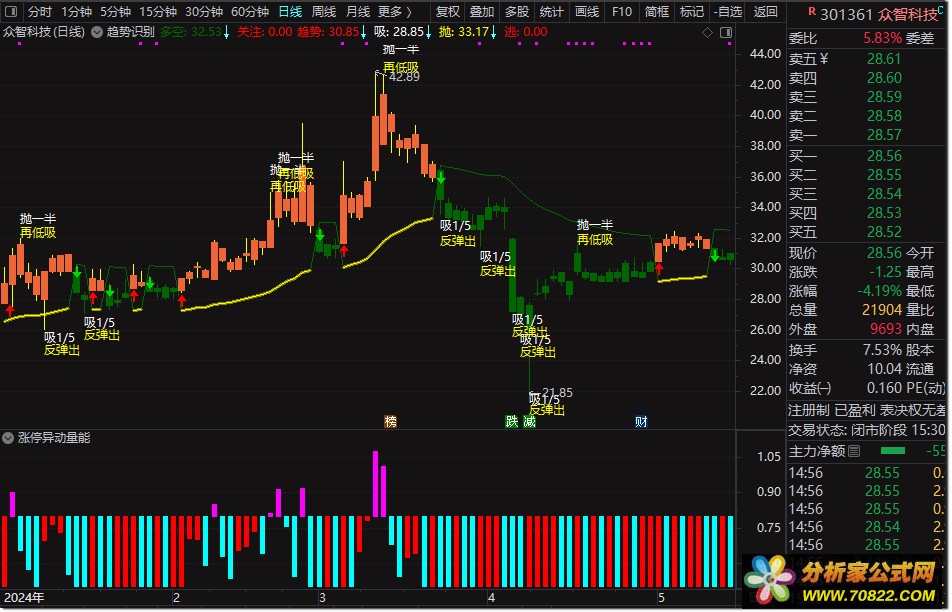Screen dimensions: 952x612
Task: Click the 42.89 high price label
Action: pyautogui.click(x=404, y=76)
